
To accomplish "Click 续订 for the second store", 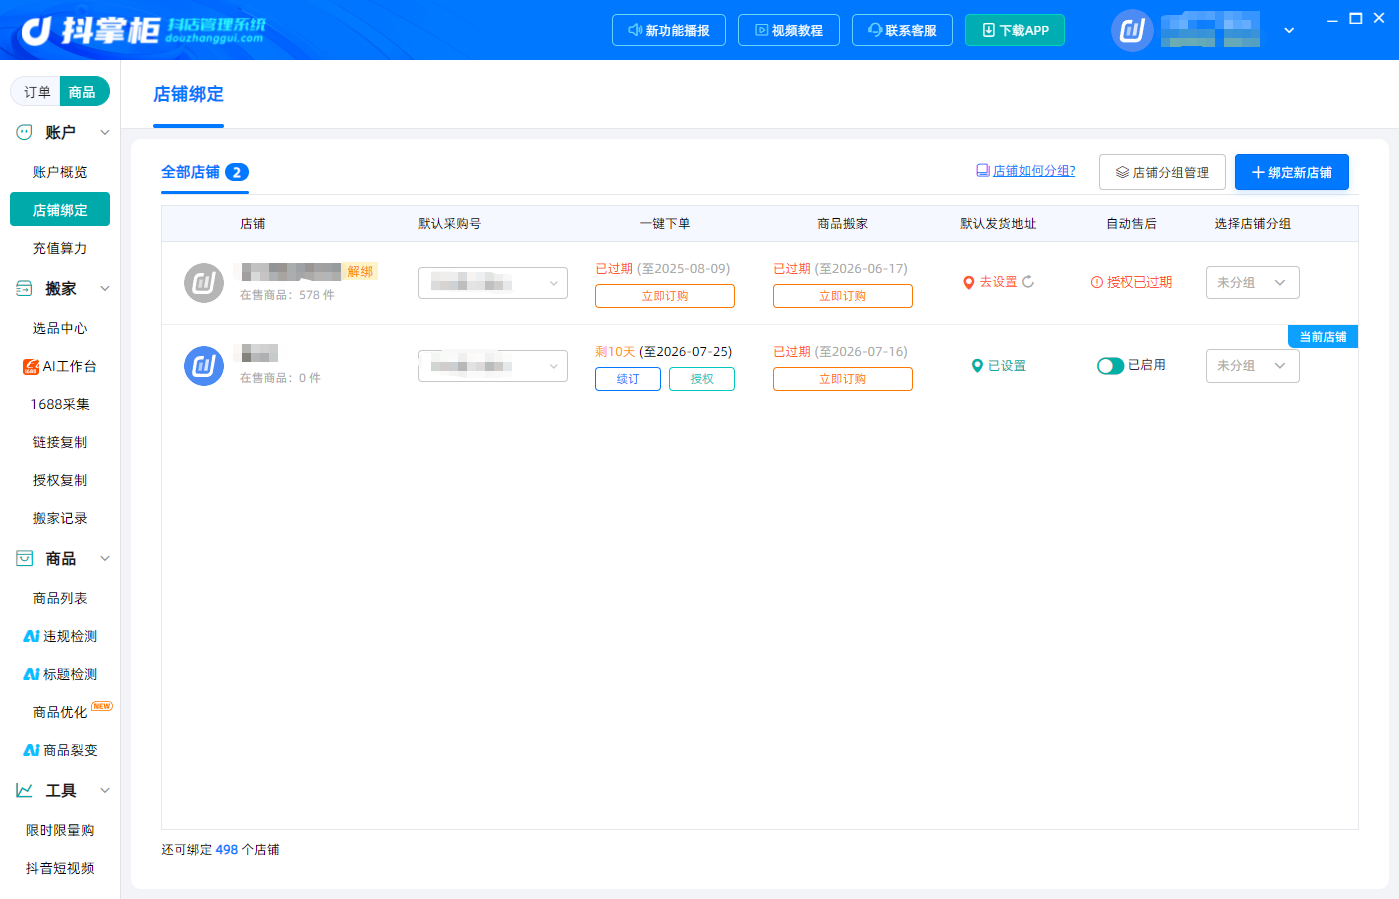I will coord(628,379).
